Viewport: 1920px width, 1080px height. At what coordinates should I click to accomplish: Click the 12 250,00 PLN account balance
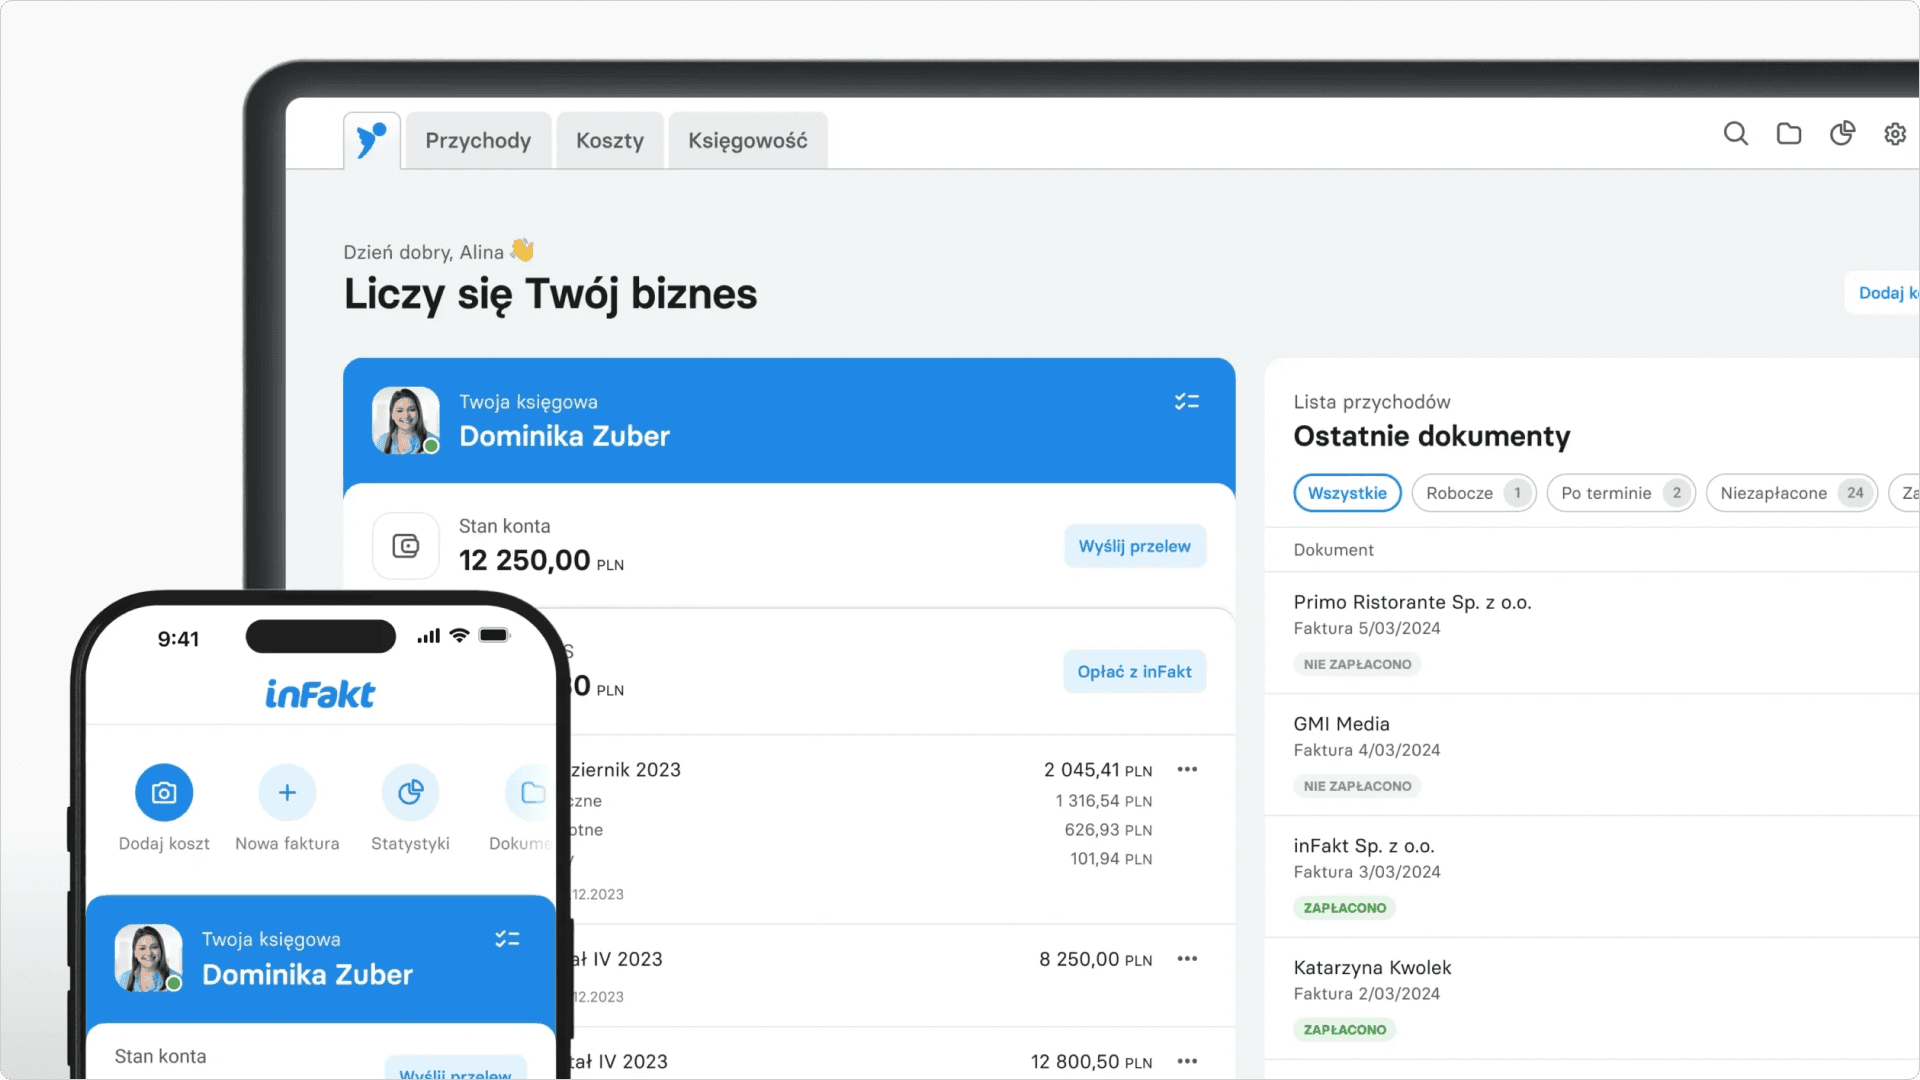pyautogui.click(x=541, y=561)
